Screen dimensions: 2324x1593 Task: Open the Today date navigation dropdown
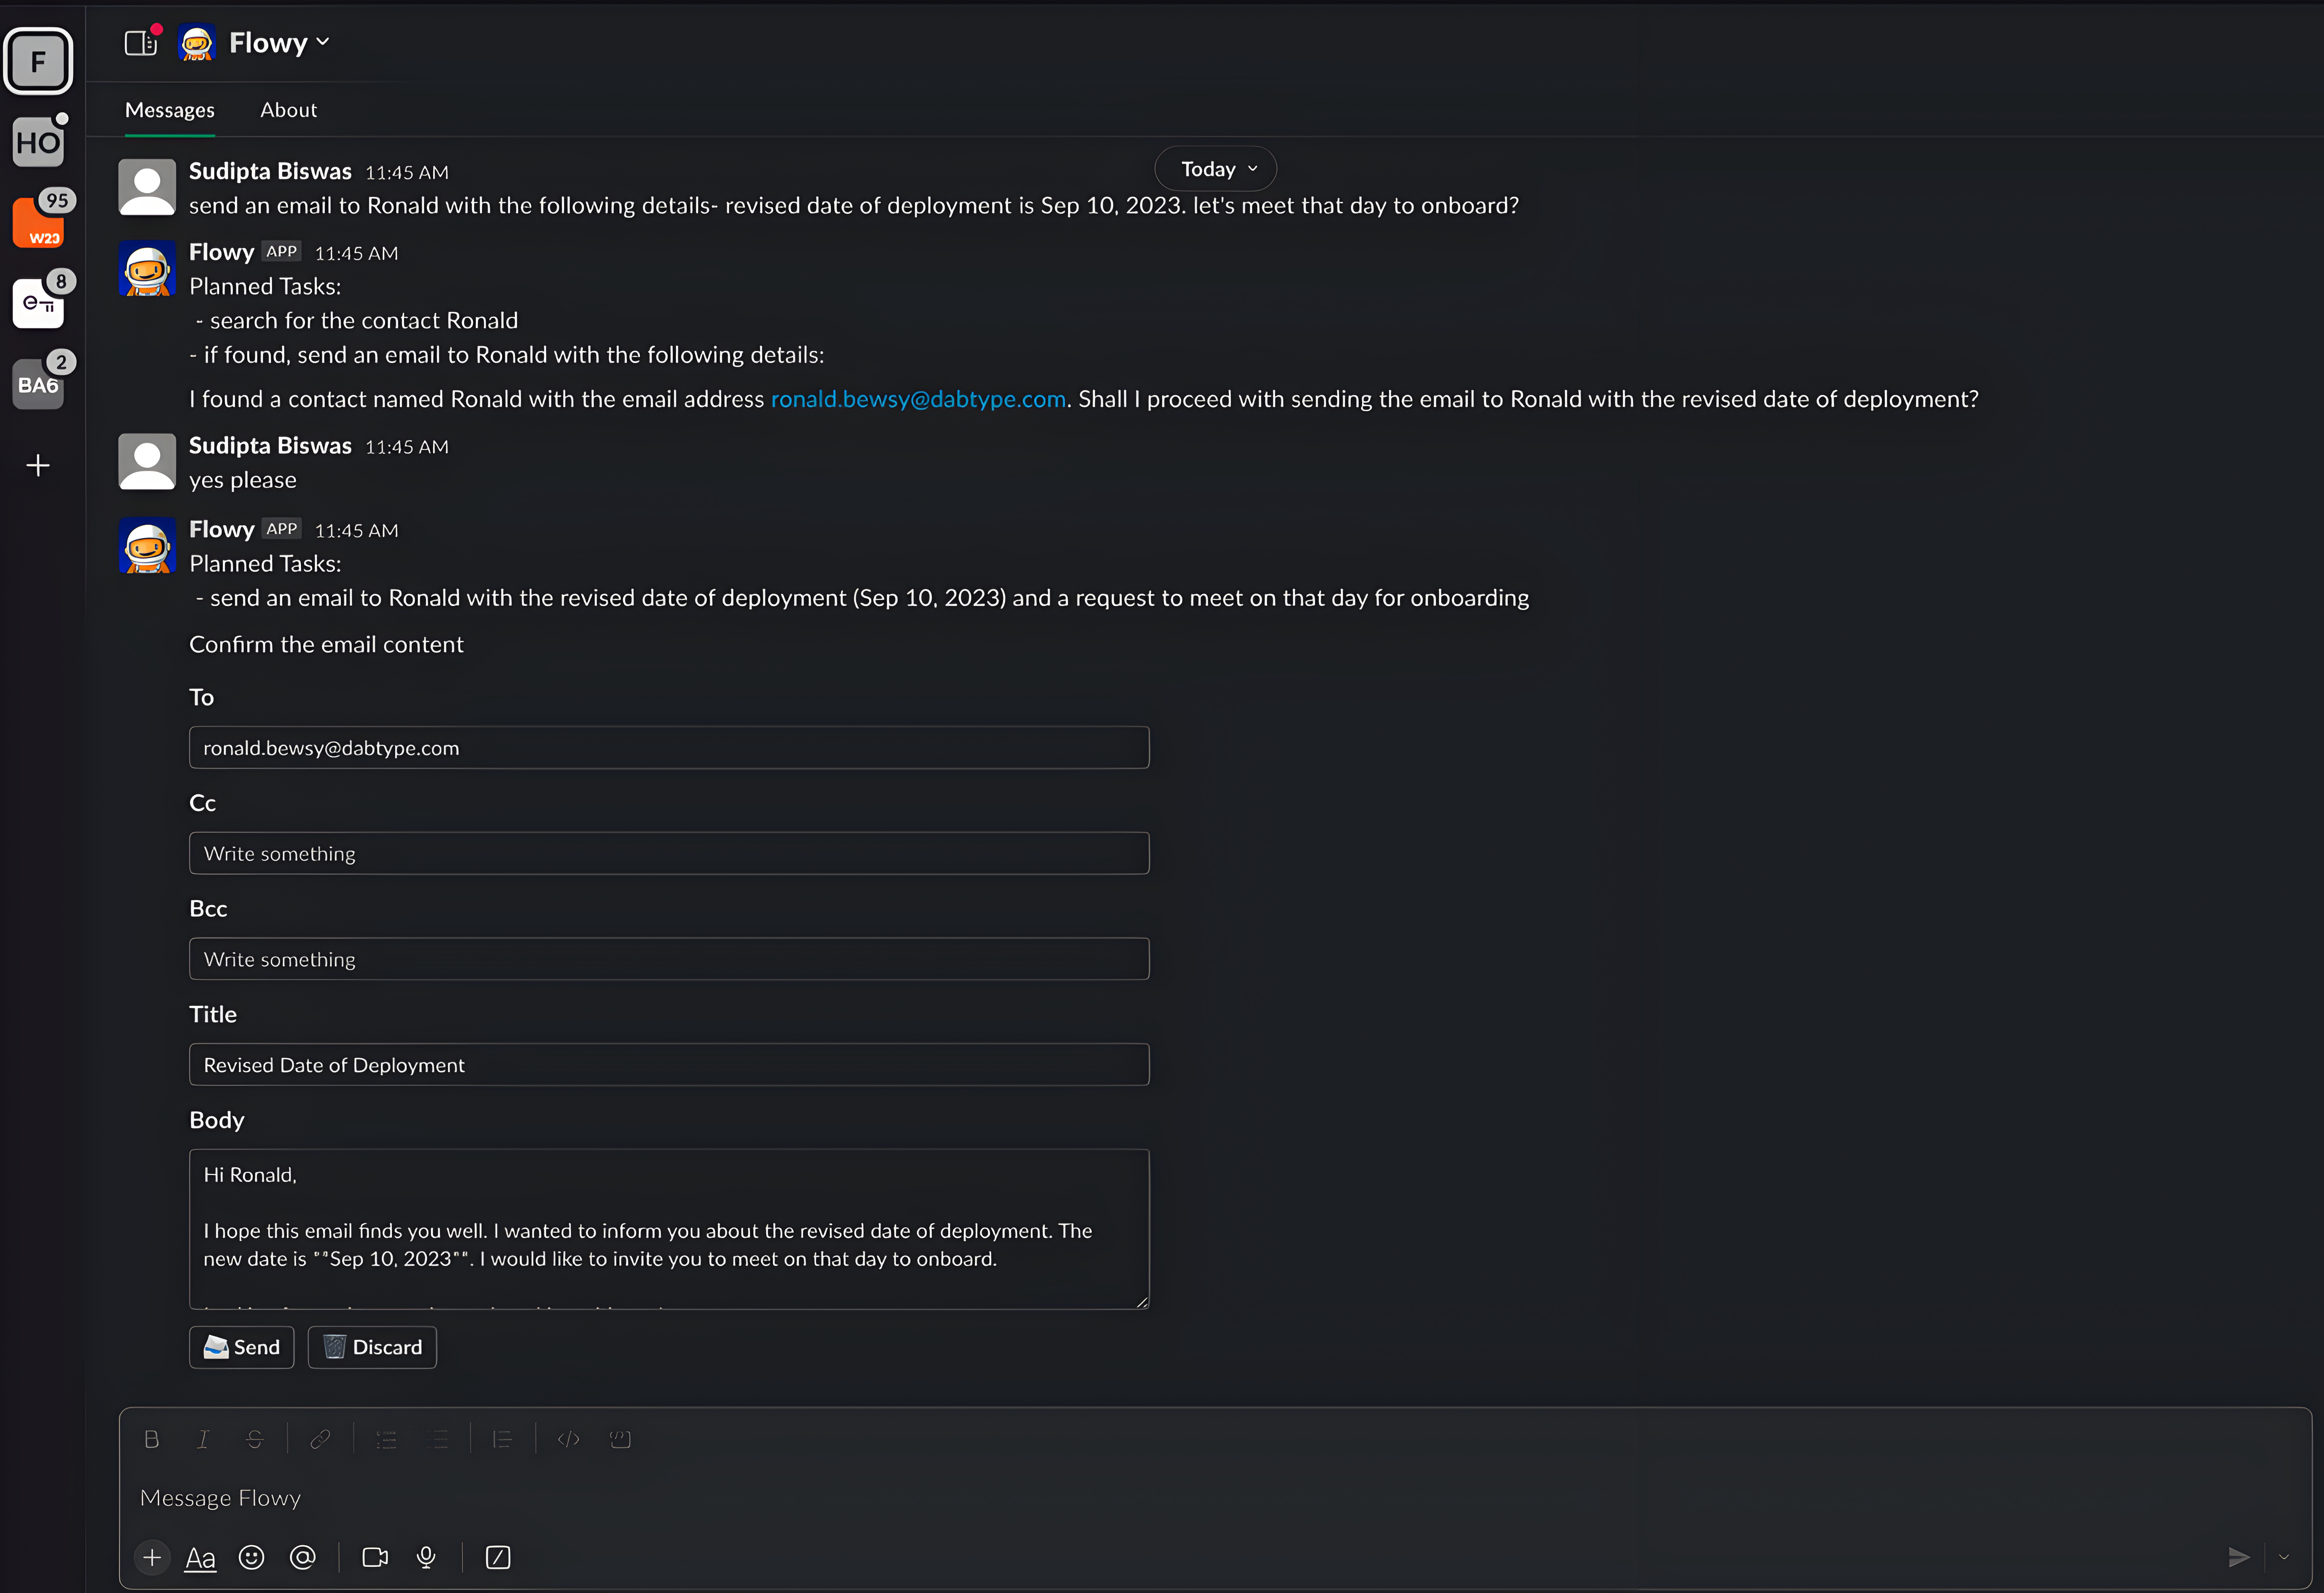[x=1214, y=168]
